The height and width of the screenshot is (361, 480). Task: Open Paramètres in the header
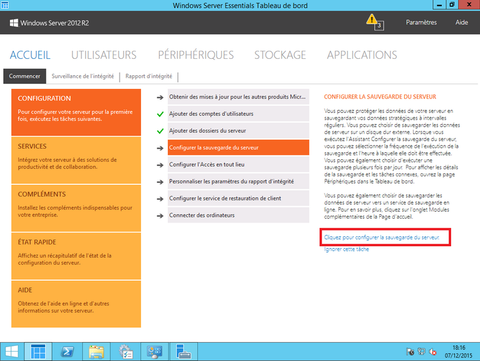tap(421, 22)
